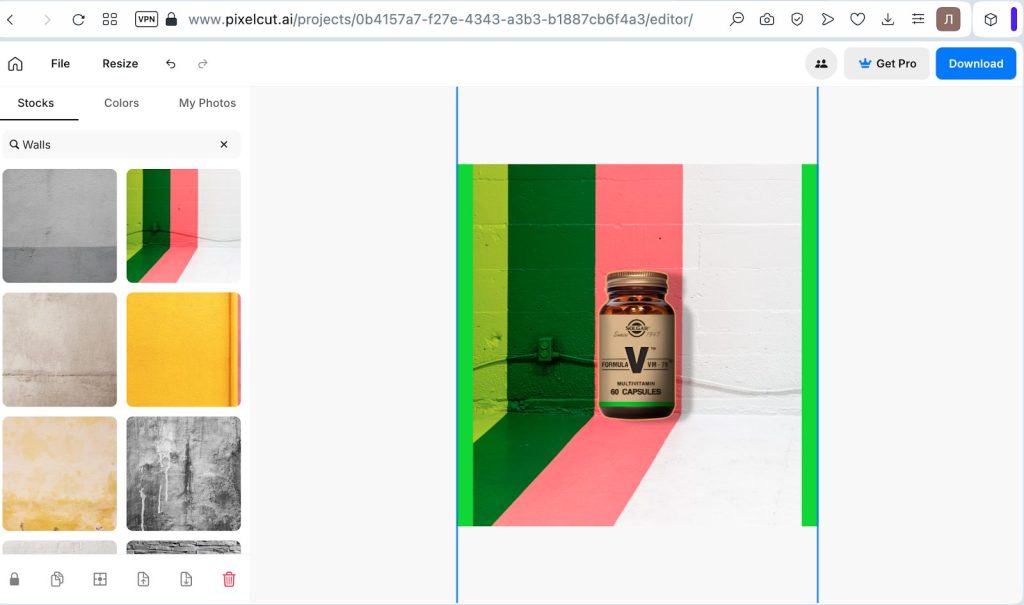This screenshot has height=605, width=1024.
Task: Open the search/zoom icon in browser toolbar
Action: click(x=737, y=20)
